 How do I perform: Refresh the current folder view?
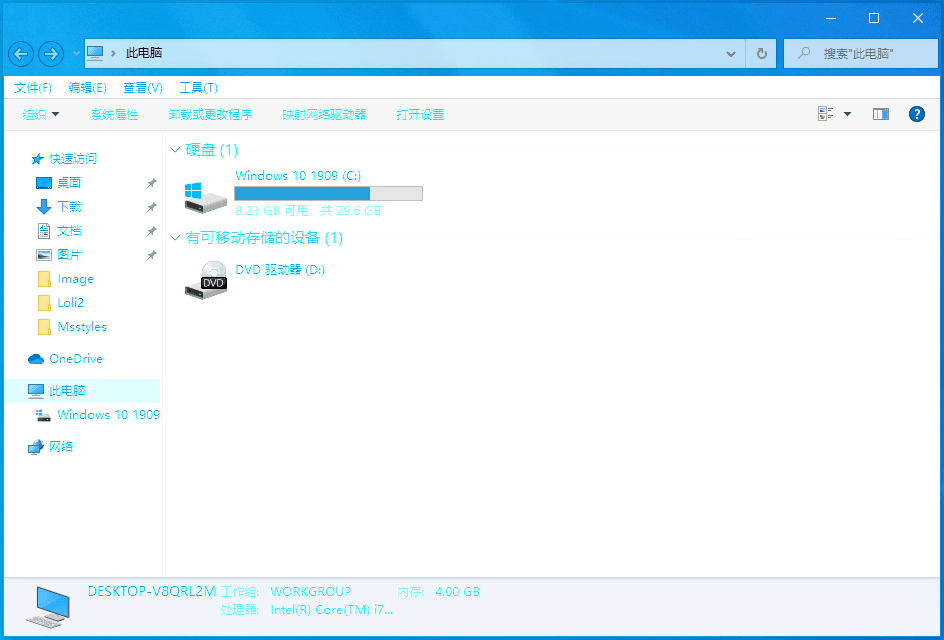(x=761, y=54)
